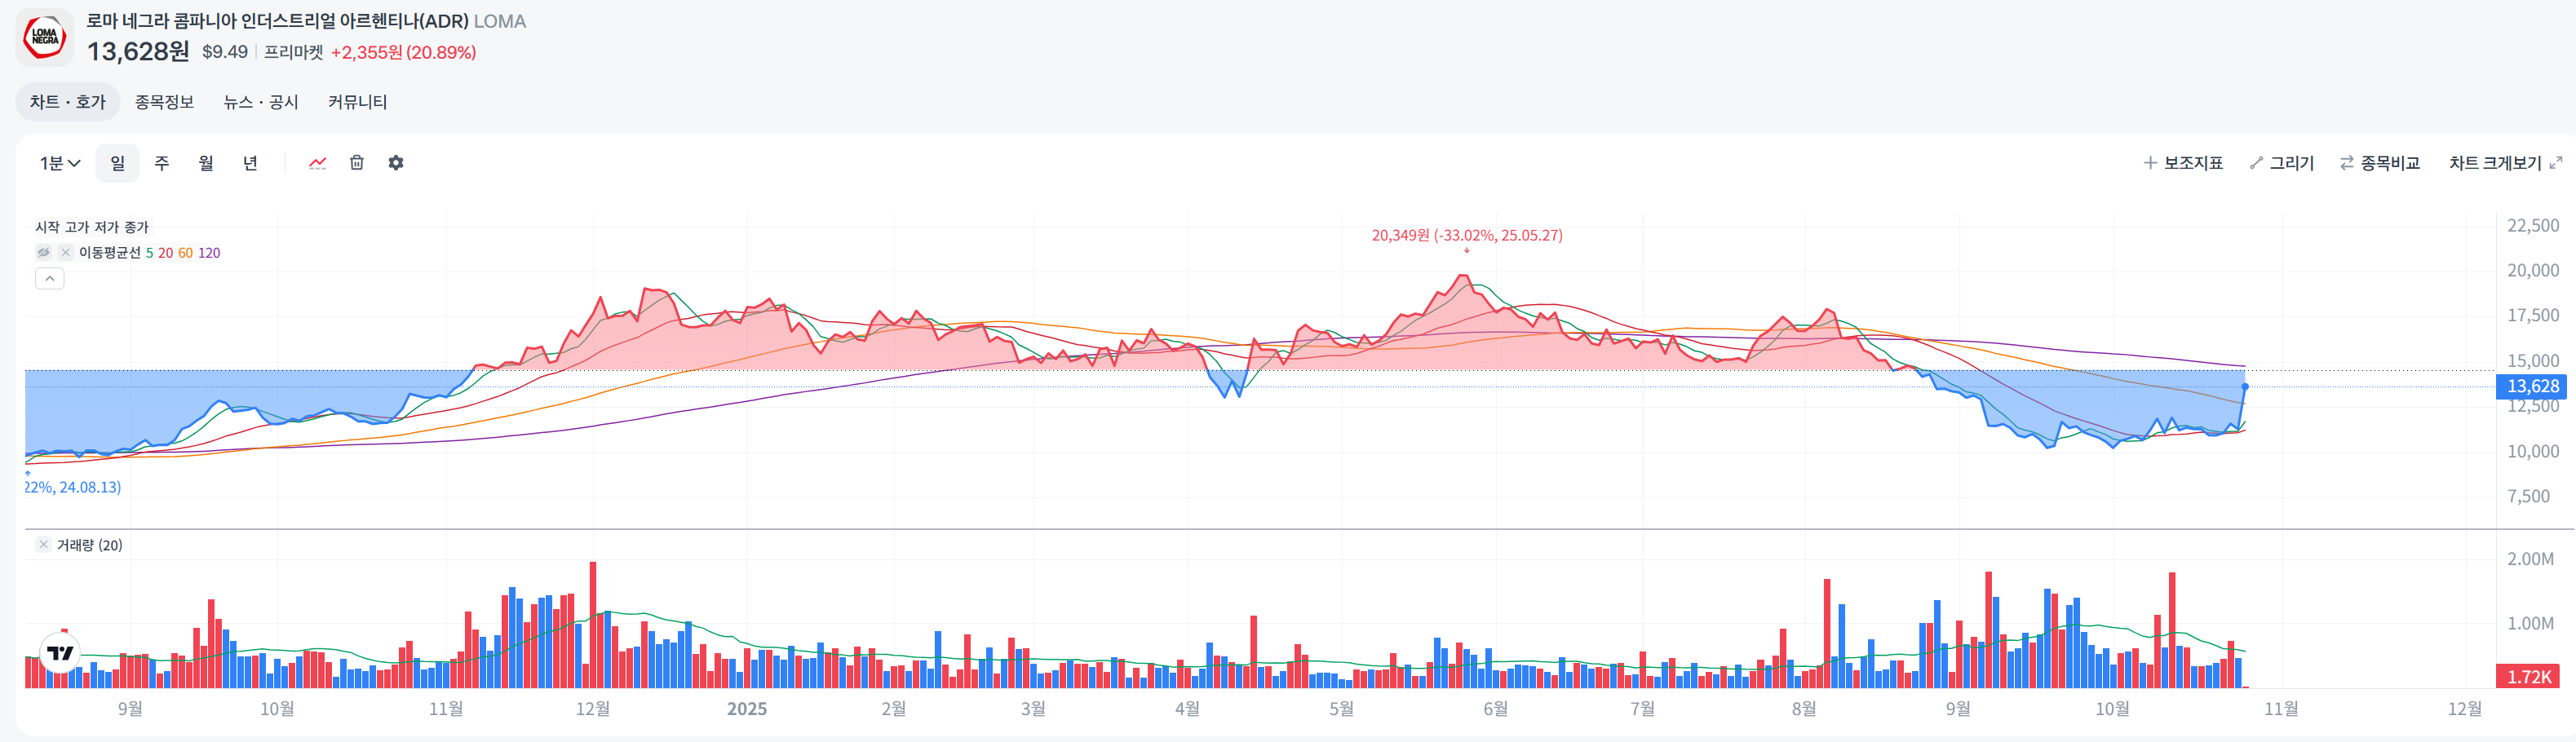Click the trash can delete icon
This screenshot has height=742, width=2576.
click(357, 163)
